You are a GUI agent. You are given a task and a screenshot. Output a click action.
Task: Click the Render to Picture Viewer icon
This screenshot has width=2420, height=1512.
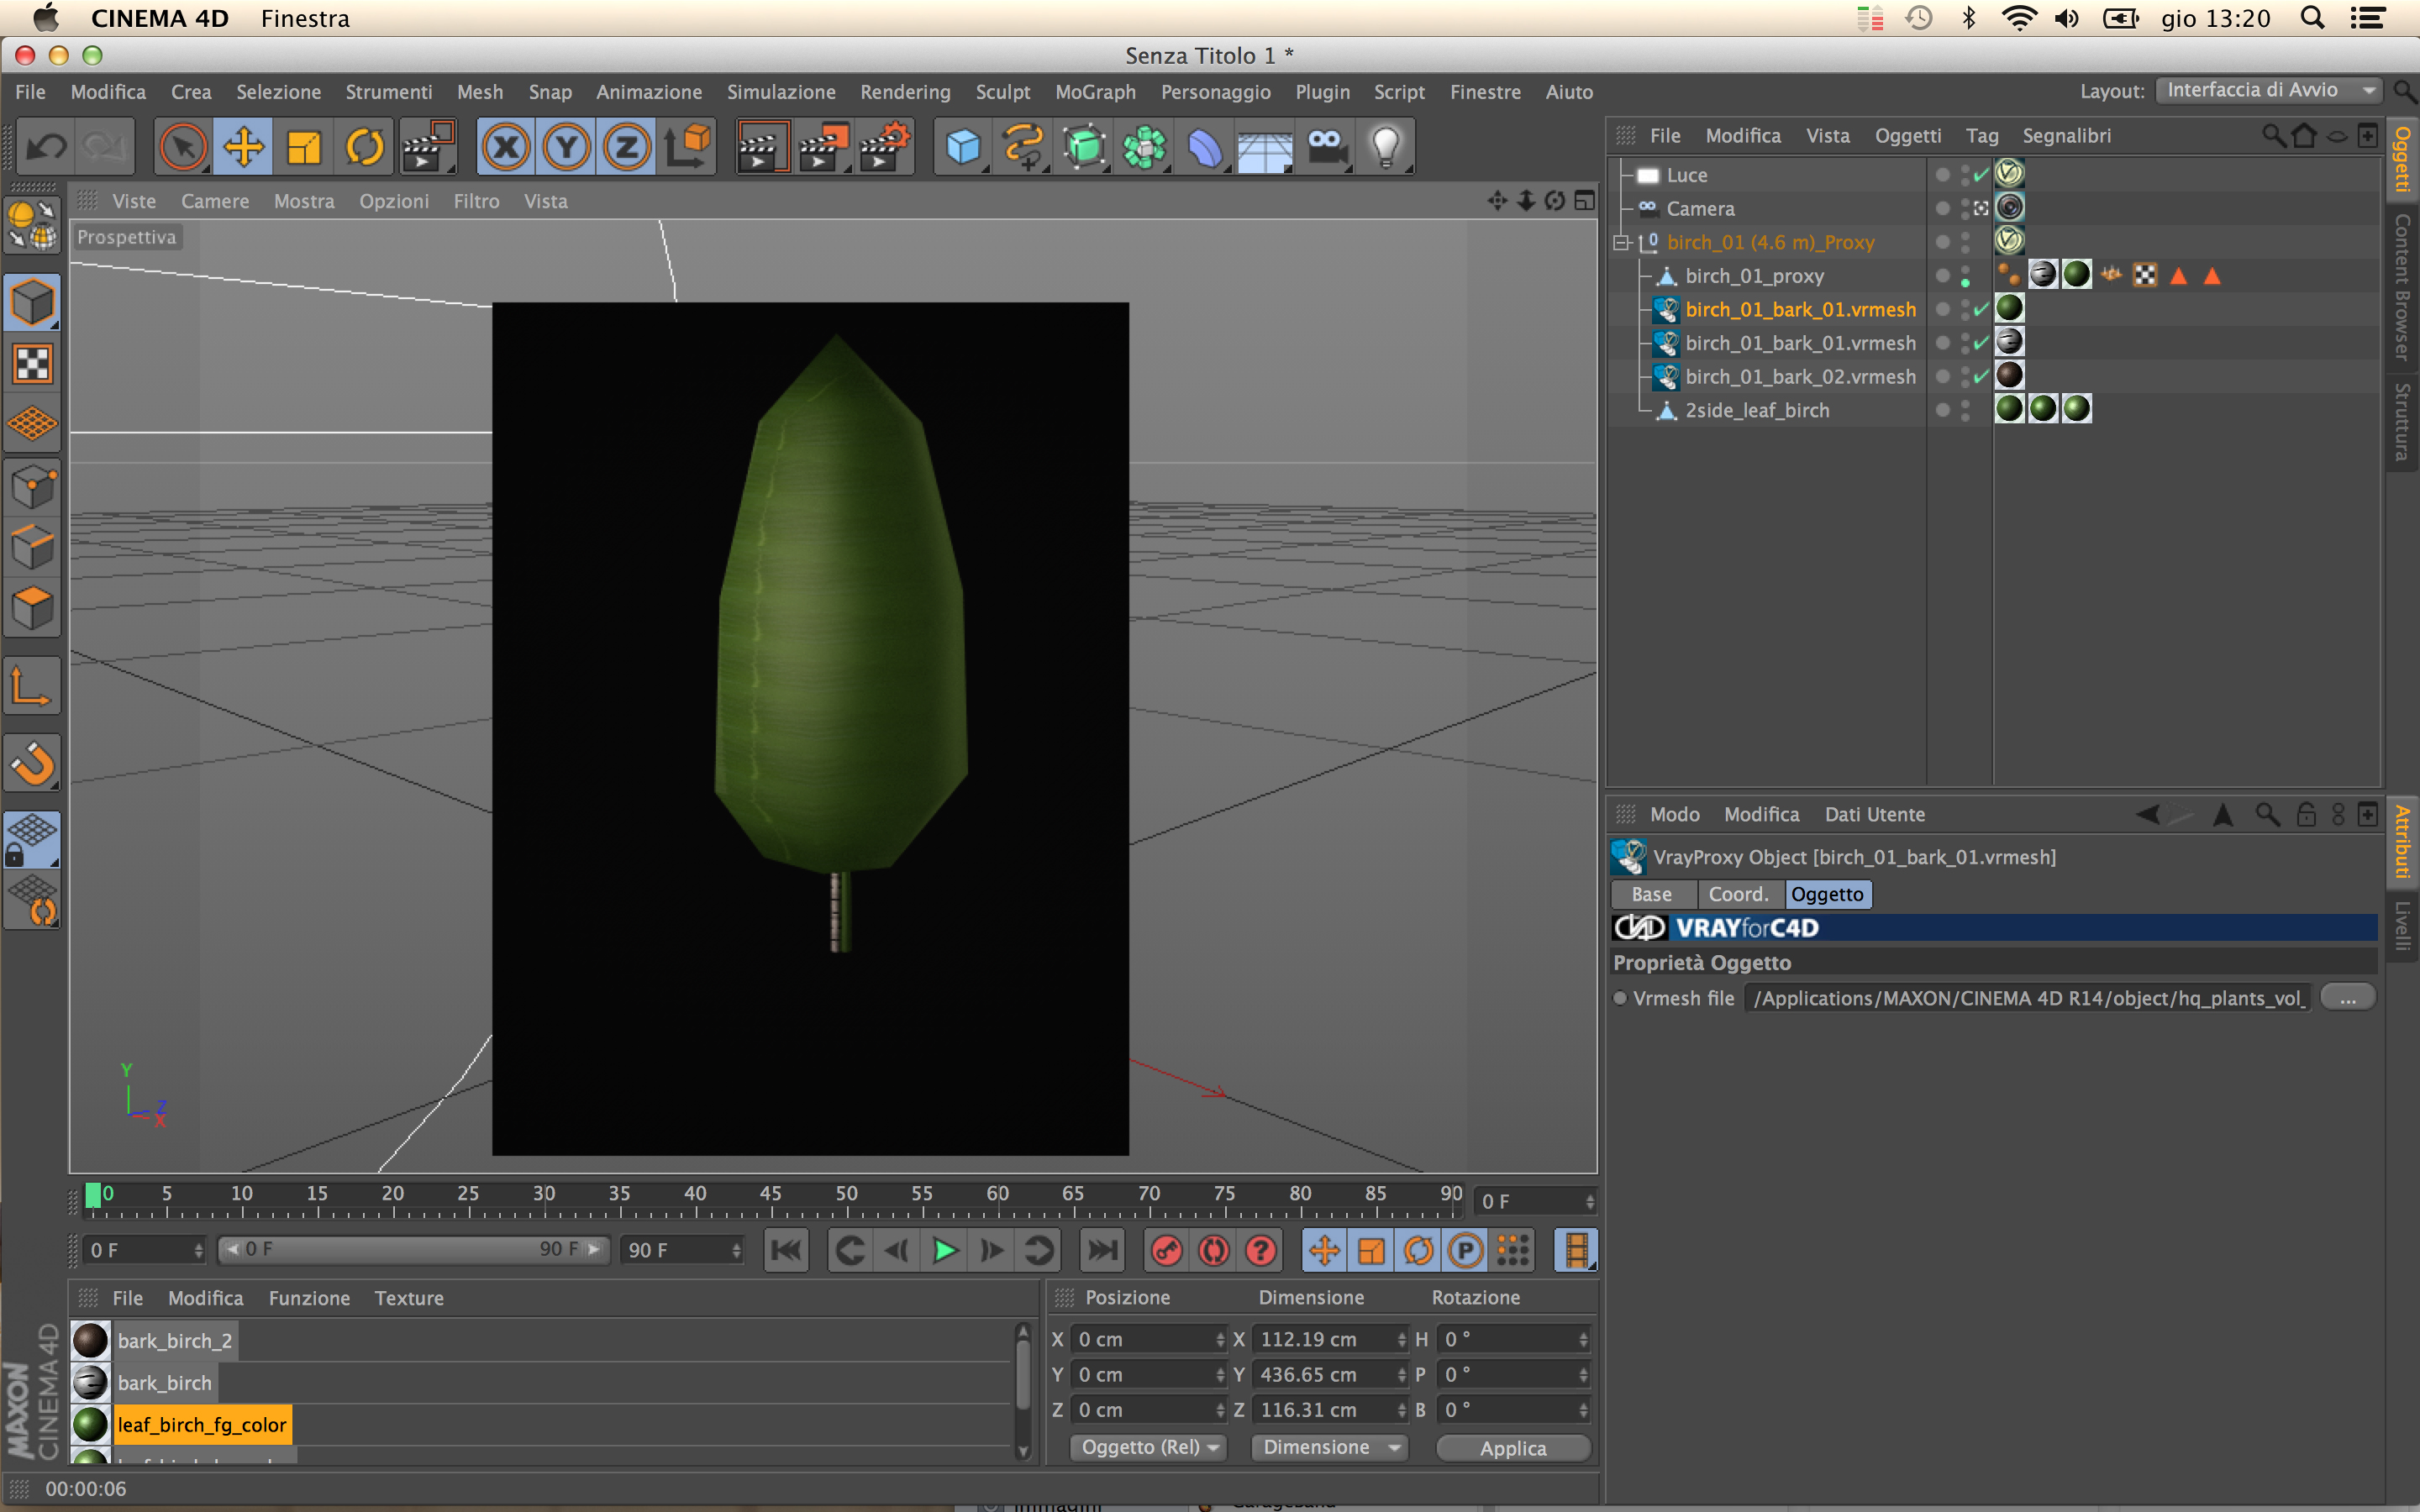click(x=822, y=148)
